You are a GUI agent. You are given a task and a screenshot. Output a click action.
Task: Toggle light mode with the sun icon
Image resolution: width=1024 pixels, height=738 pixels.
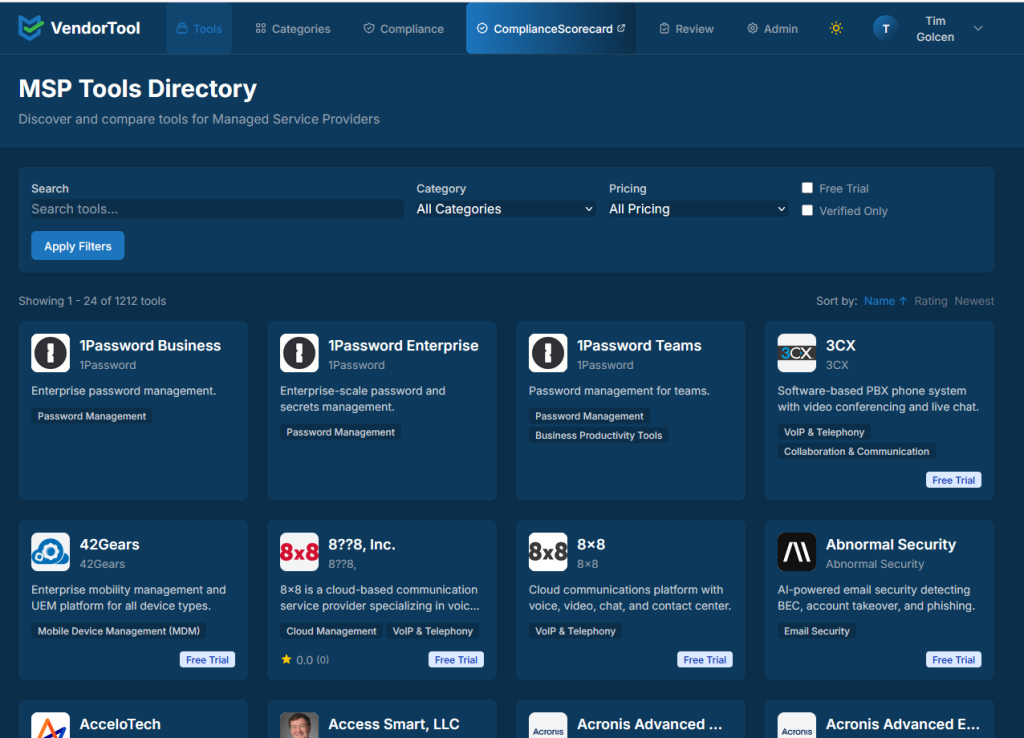click(836, 28)
